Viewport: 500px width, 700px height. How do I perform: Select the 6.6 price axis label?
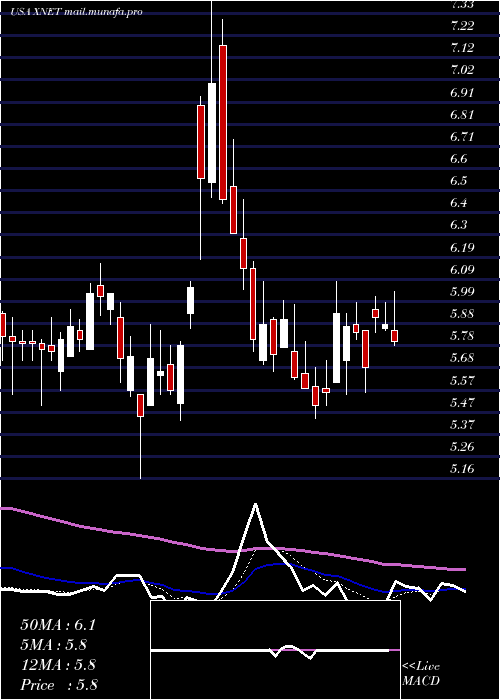point(460,159)
